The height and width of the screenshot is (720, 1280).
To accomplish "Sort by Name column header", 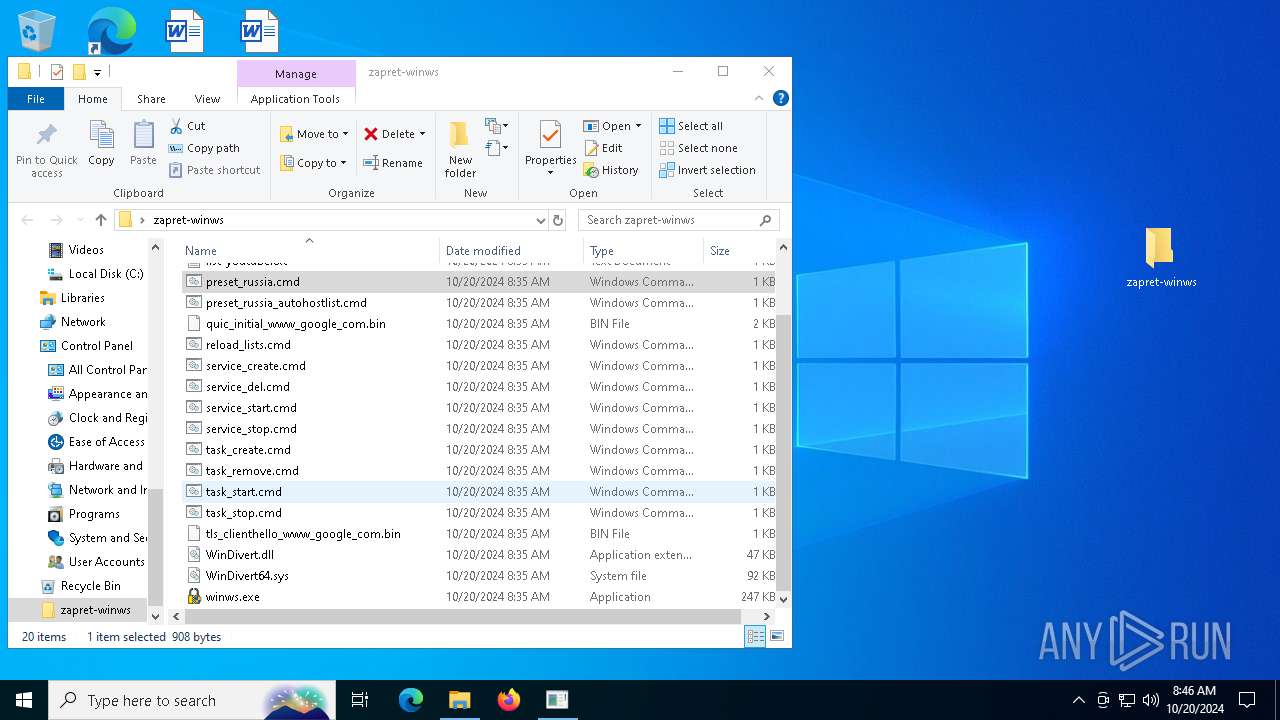I will click(310, 251).
